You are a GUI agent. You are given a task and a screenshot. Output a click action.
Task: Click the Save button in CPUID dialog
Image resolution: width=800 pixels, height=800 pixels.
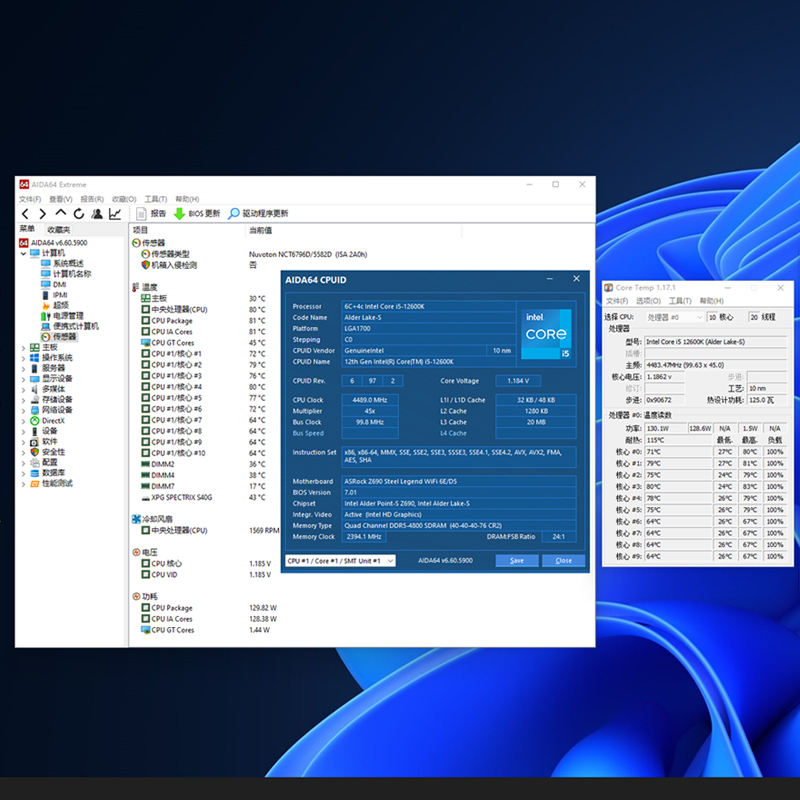[516, 561]
